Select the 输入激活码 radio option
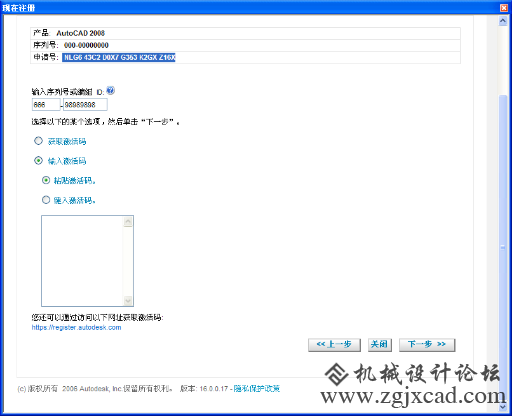 38,161
